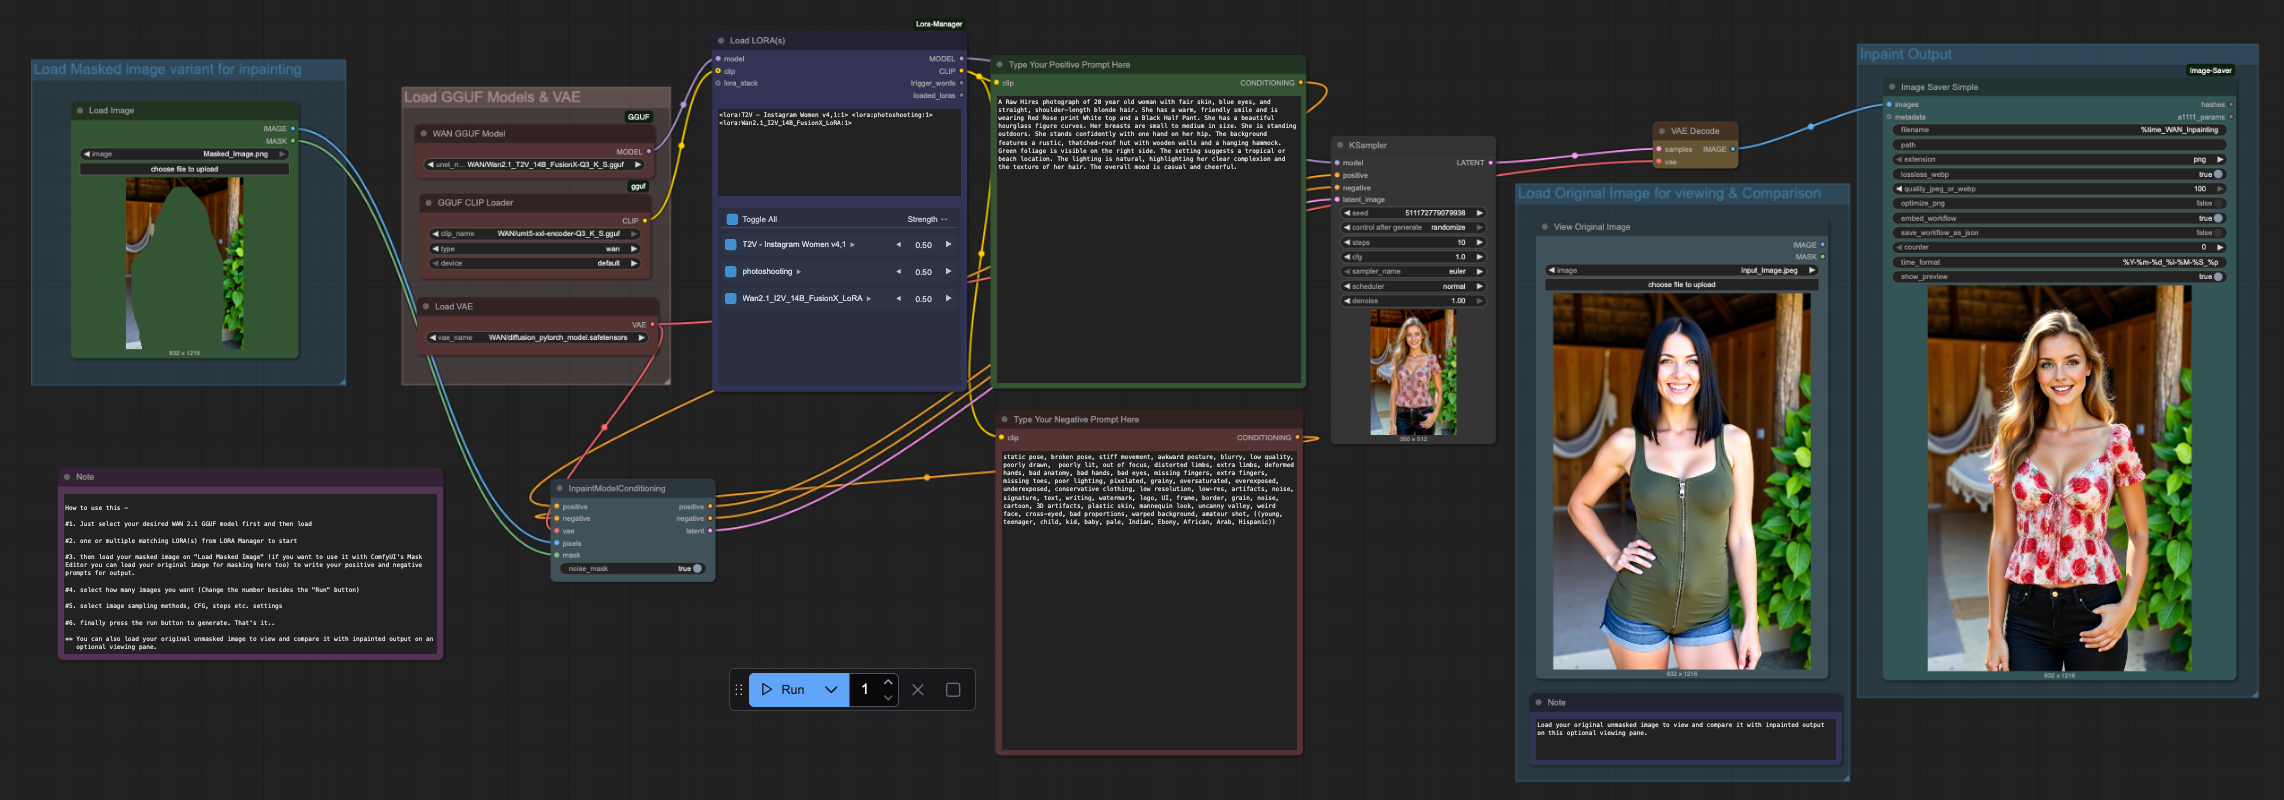Click the X cancel icon beside Run
Screen dimensions: 2284x800
coord(918,689)
